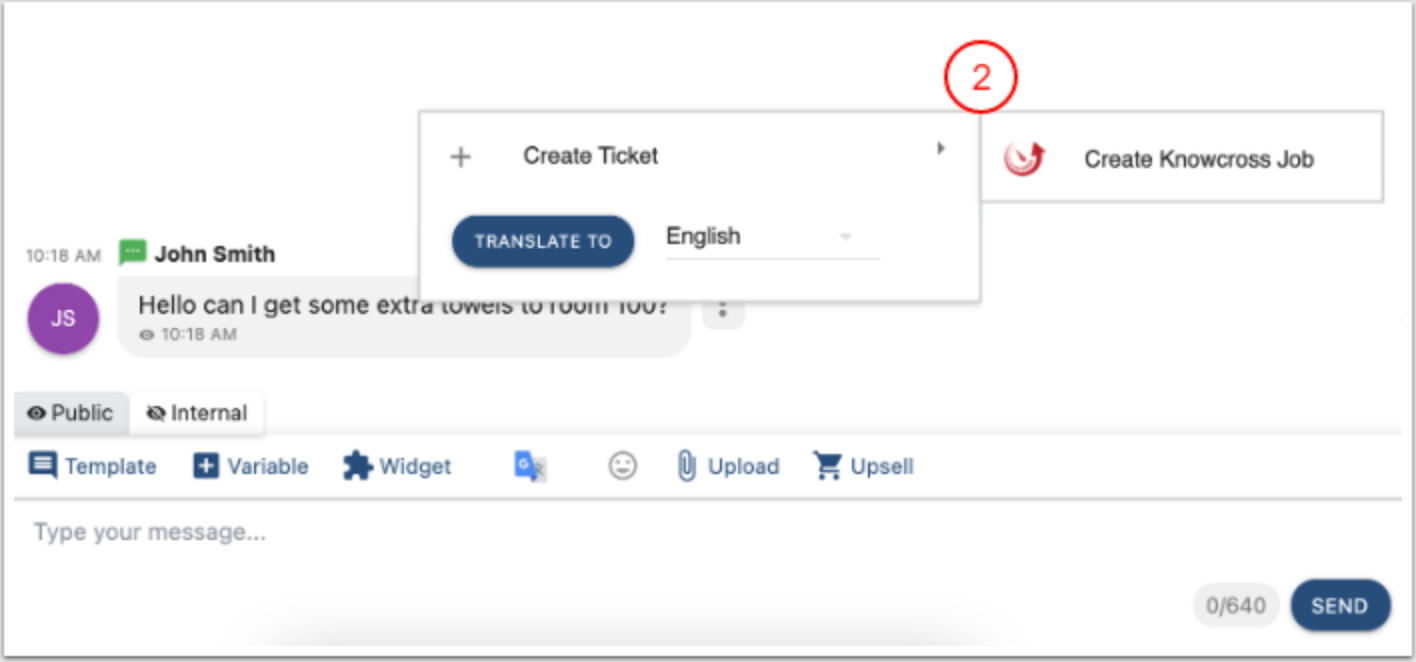1416x662 pixels.
Task: Open the Widget puzzle piece icon
Action: [357, 466]
